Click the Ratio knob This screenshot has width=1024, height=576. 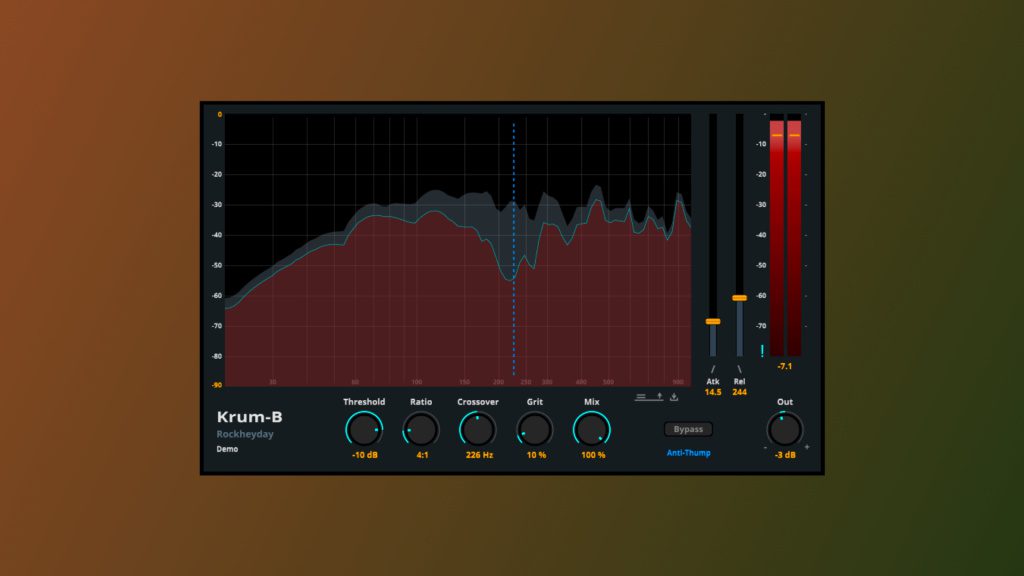421,430
